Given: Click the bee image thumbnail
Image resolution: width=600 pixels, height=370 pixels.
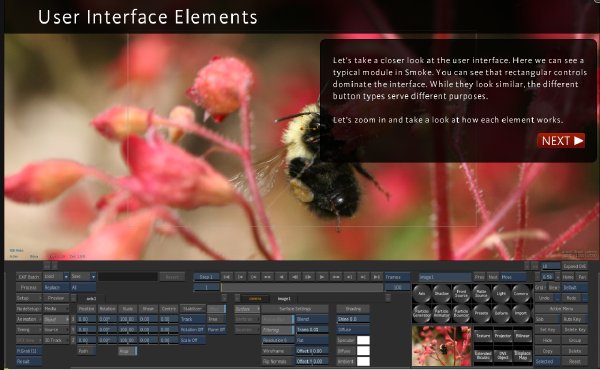Looking at the screenshot, I should [x=441, y=346].
